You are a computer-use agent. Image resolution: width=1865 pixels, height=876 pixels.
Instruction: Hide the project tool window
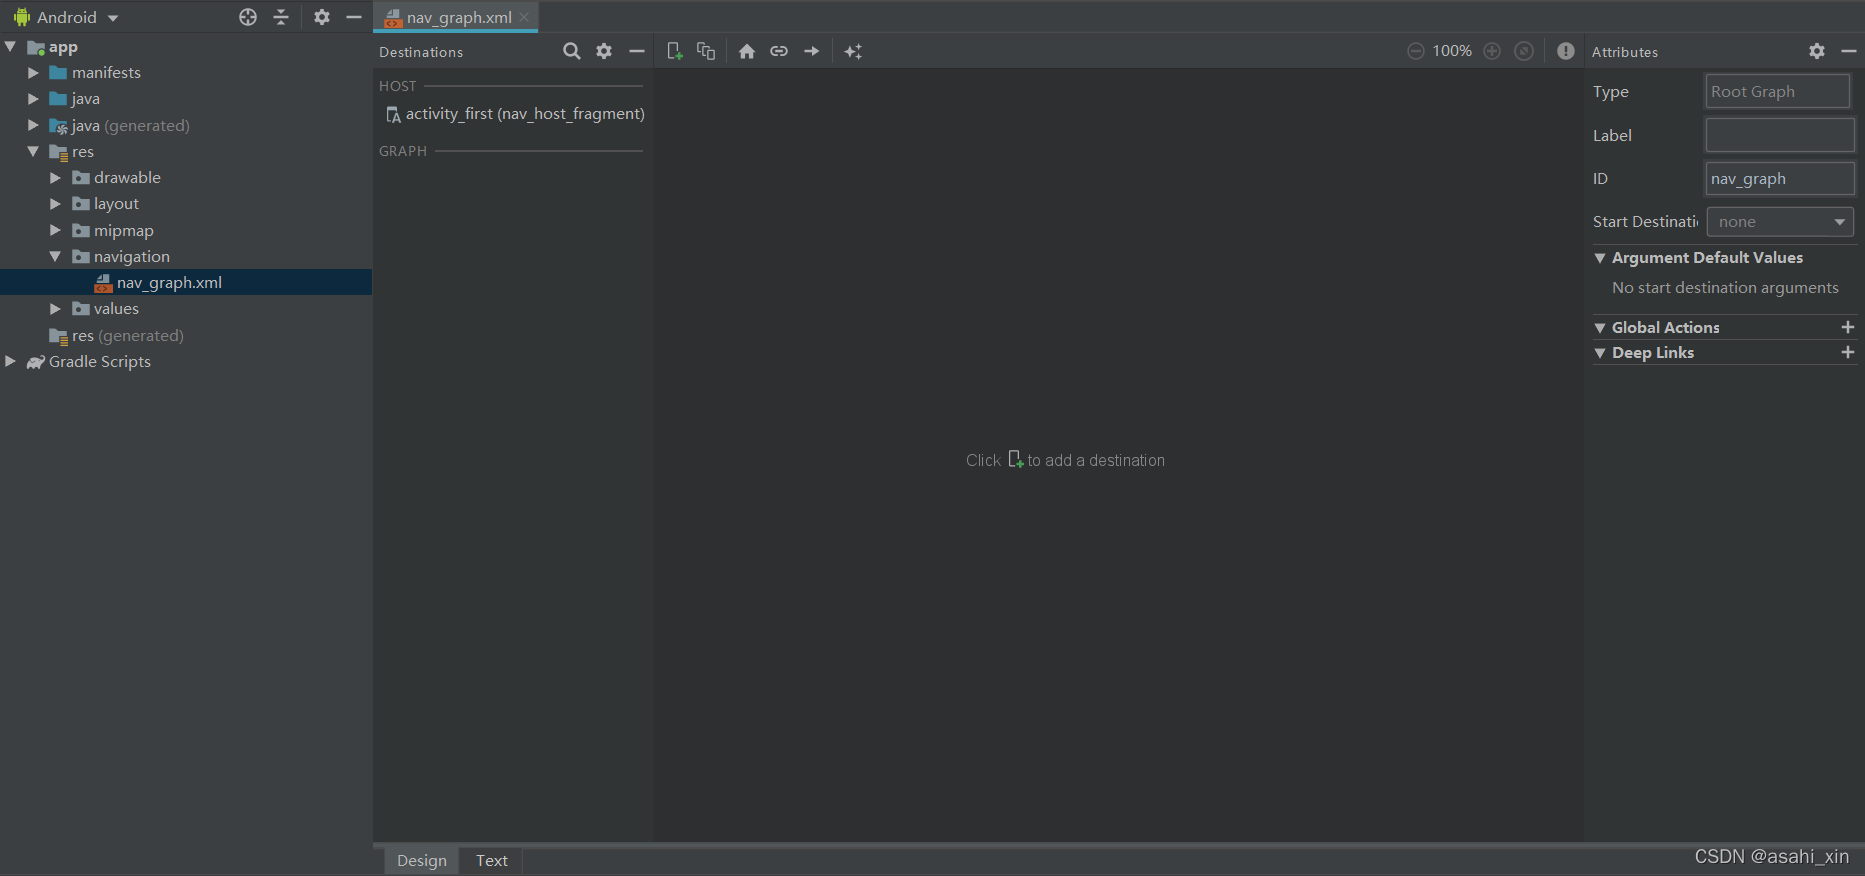point(354,17)
